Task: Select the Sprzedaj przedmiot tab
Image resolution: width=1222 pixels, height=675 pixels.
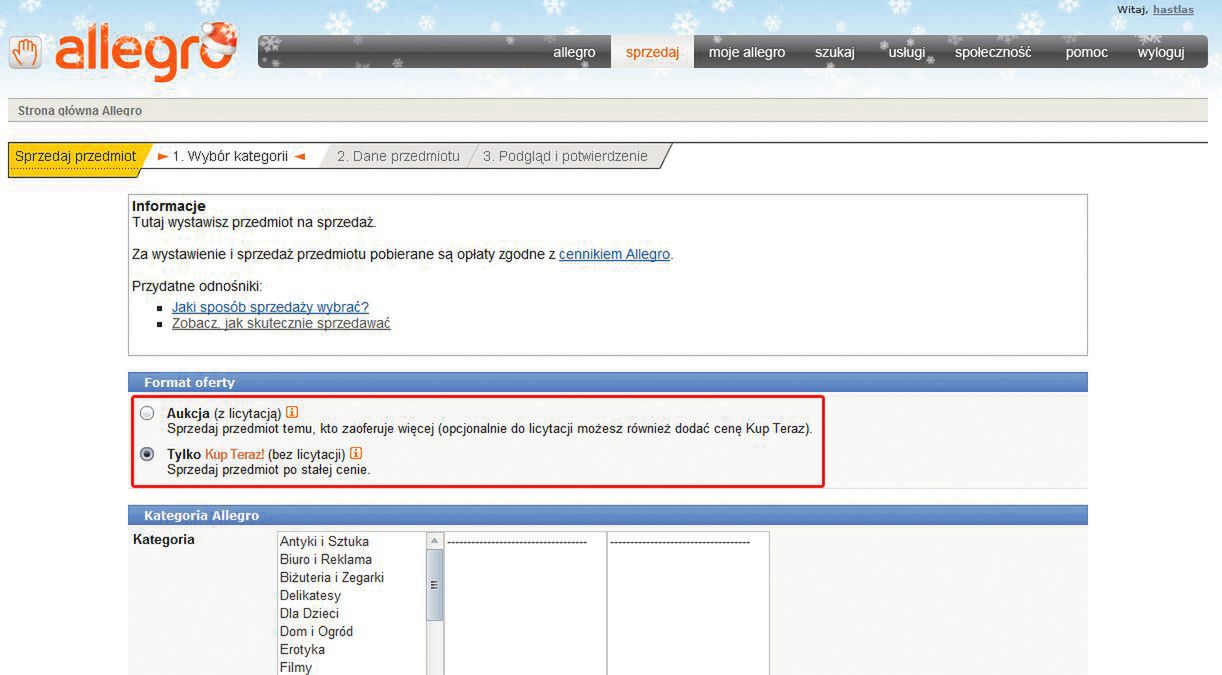Action: 76,157
